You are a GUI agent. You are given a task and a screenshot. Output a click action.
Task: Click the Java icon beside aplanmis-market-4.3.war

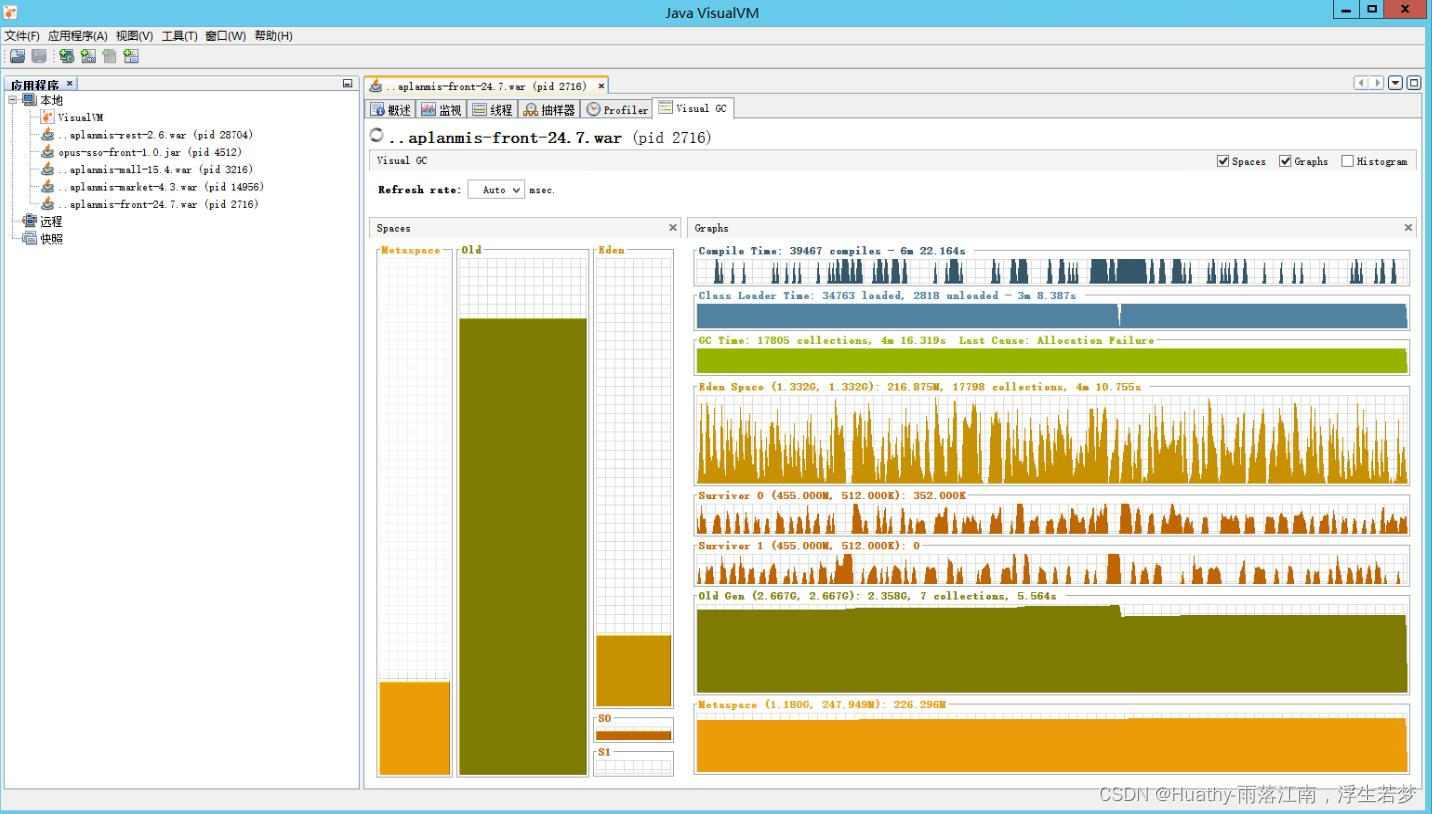[48, 186]
